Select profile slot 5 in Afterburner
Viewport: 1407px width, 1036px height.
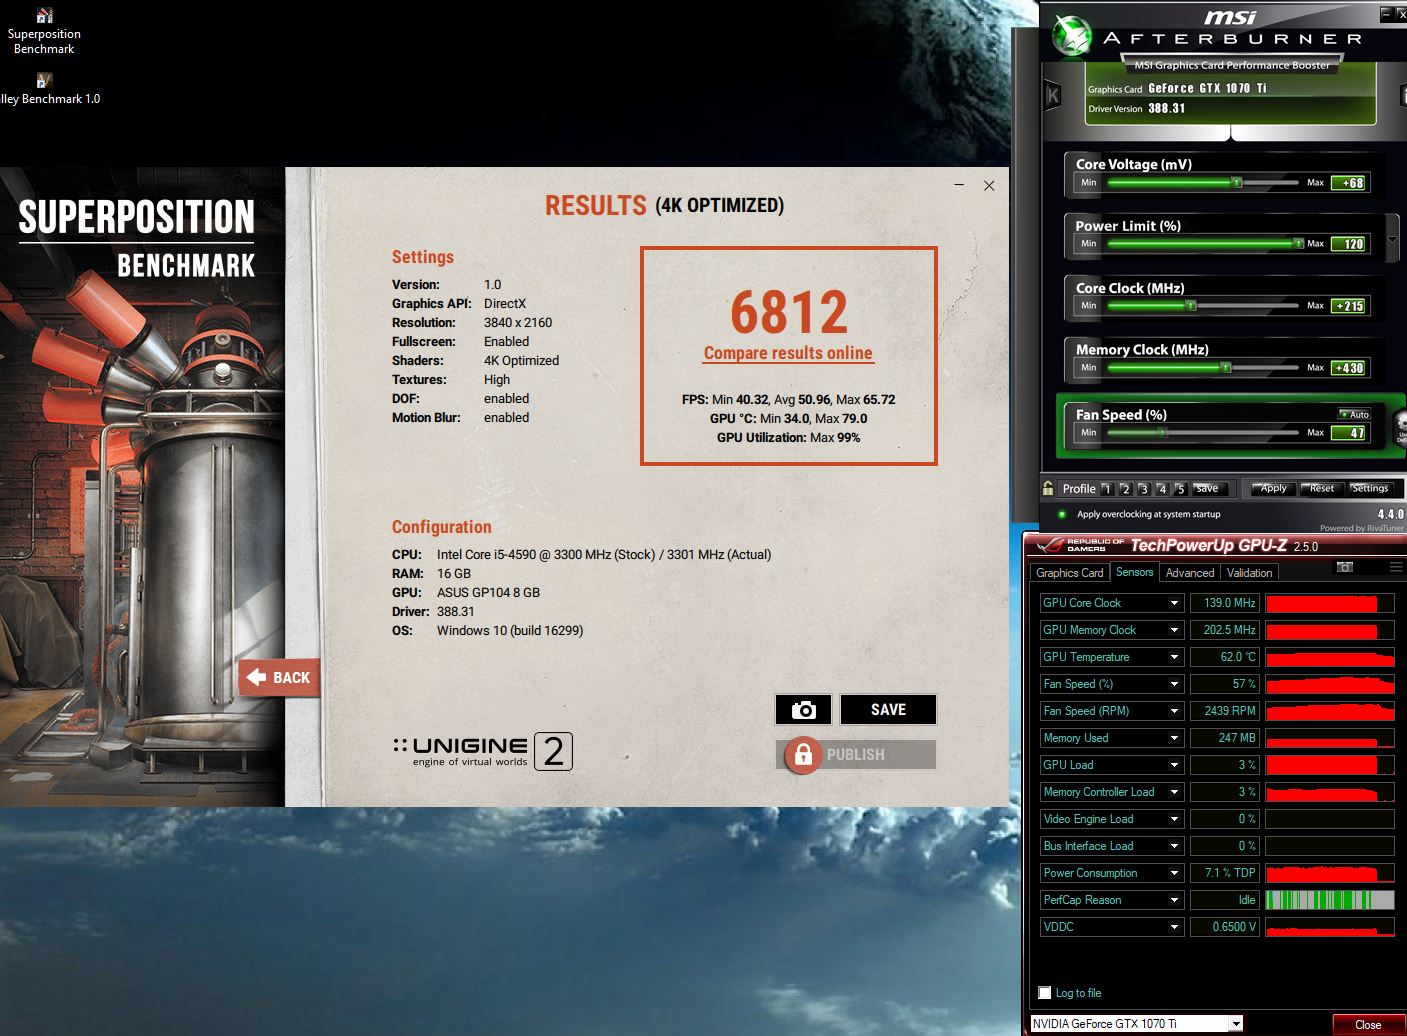click(x=1181, y=489)
